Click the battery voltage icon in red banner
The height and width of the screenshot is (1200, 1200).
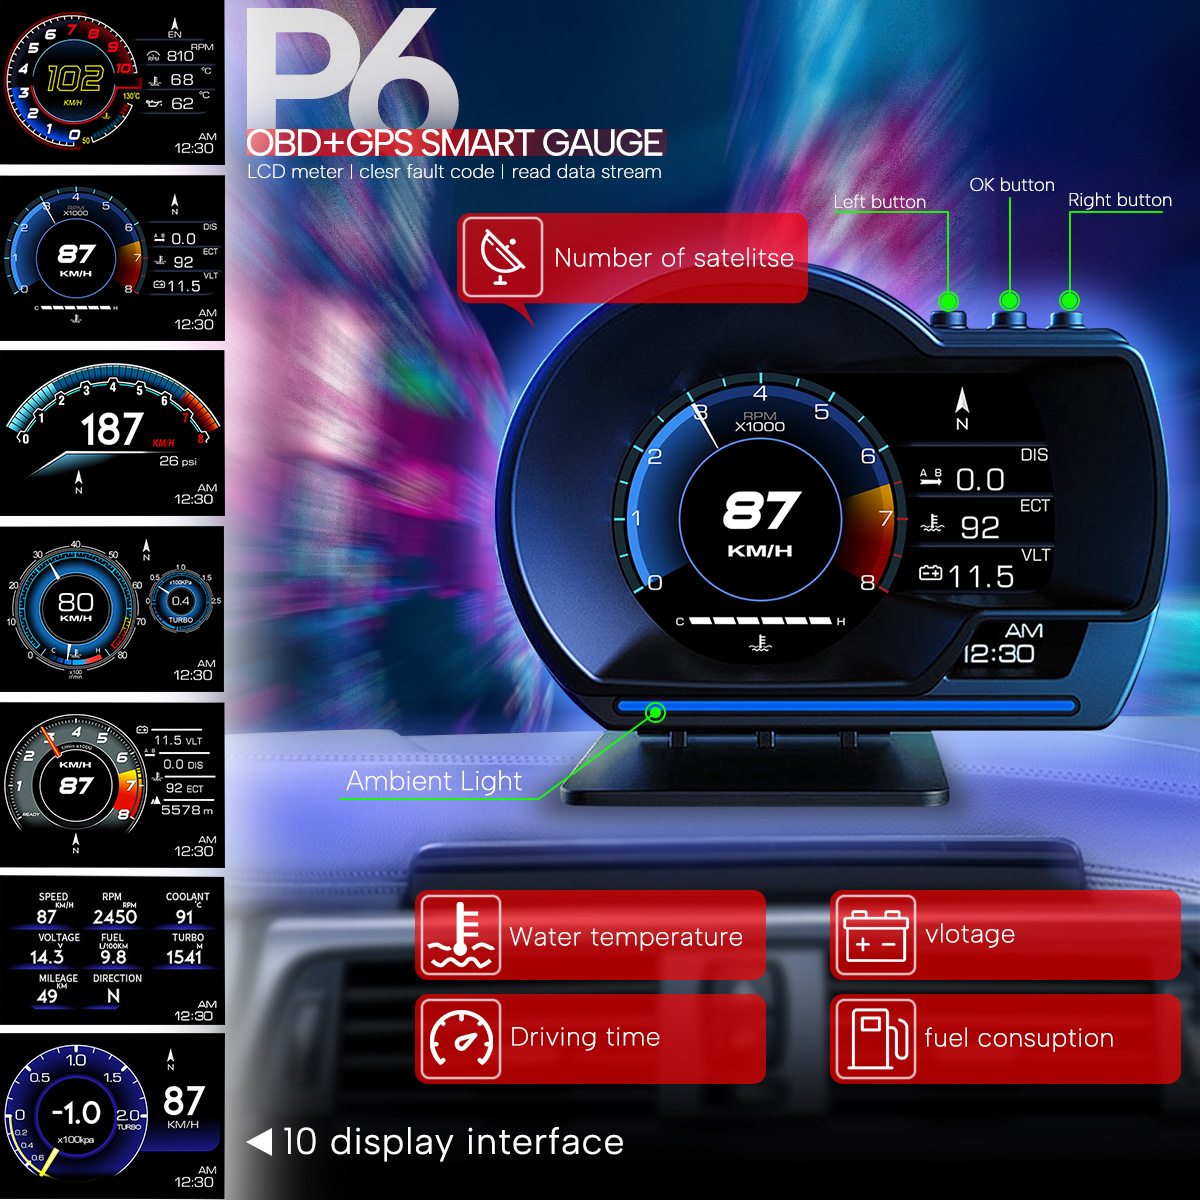click(x=873, y=935)
